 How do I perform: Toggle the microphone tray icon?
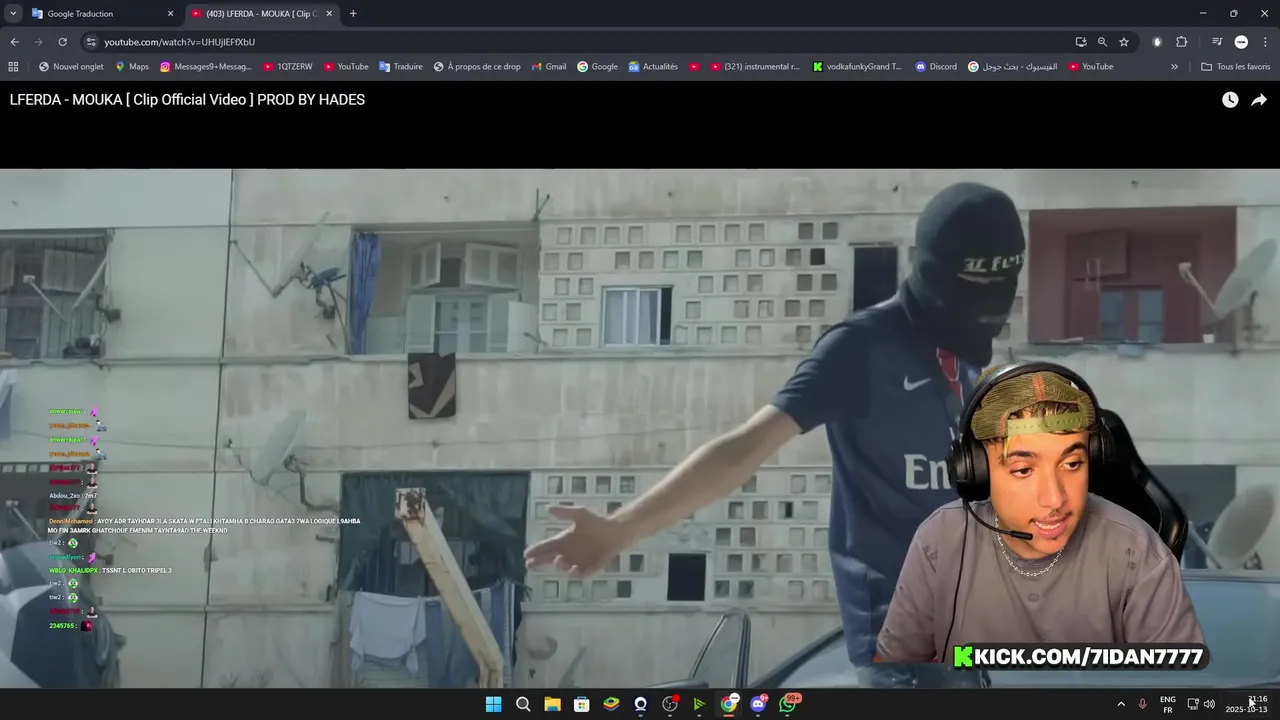(x=1142, y=704)
